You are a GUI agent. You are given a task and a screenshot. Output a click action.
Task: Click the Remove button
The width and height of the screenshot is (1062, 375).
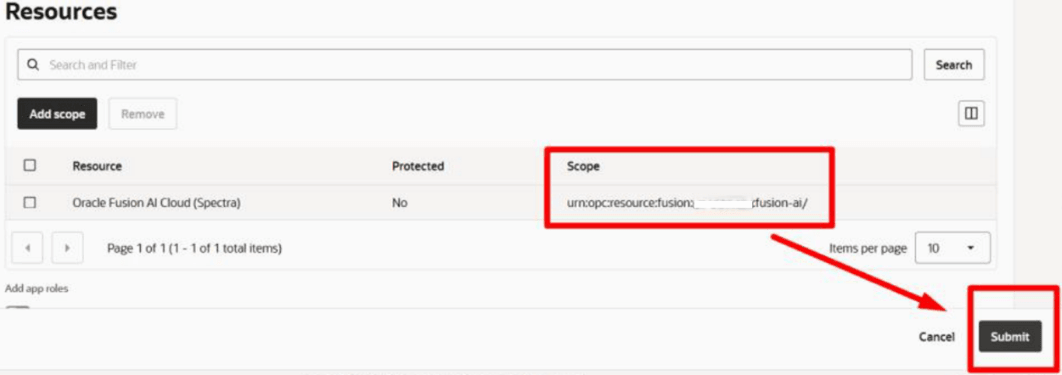pos(143,114)
